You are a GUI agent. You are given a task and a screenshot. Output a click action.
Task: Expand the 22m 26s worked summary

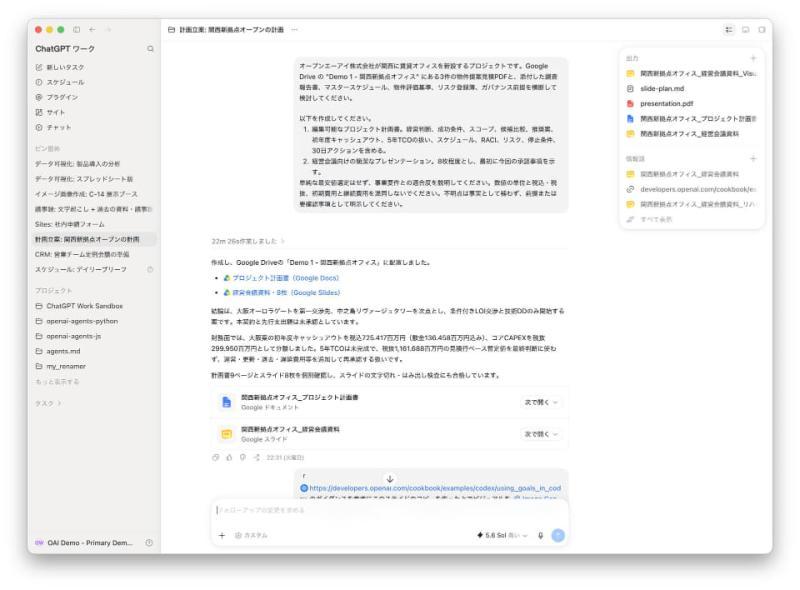[x=248, y=241]
